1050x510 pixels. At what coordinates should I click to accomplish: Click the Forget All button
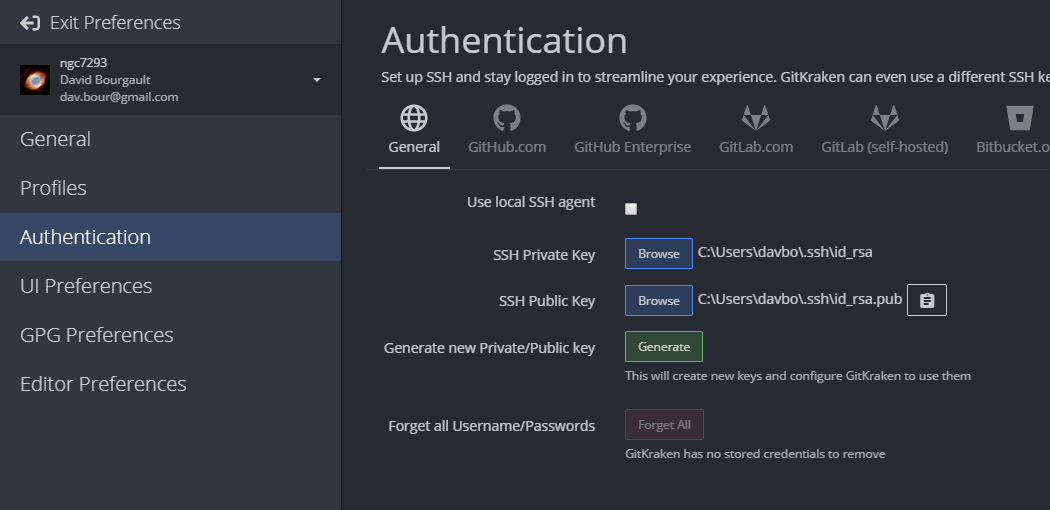[x=664, y=425]
